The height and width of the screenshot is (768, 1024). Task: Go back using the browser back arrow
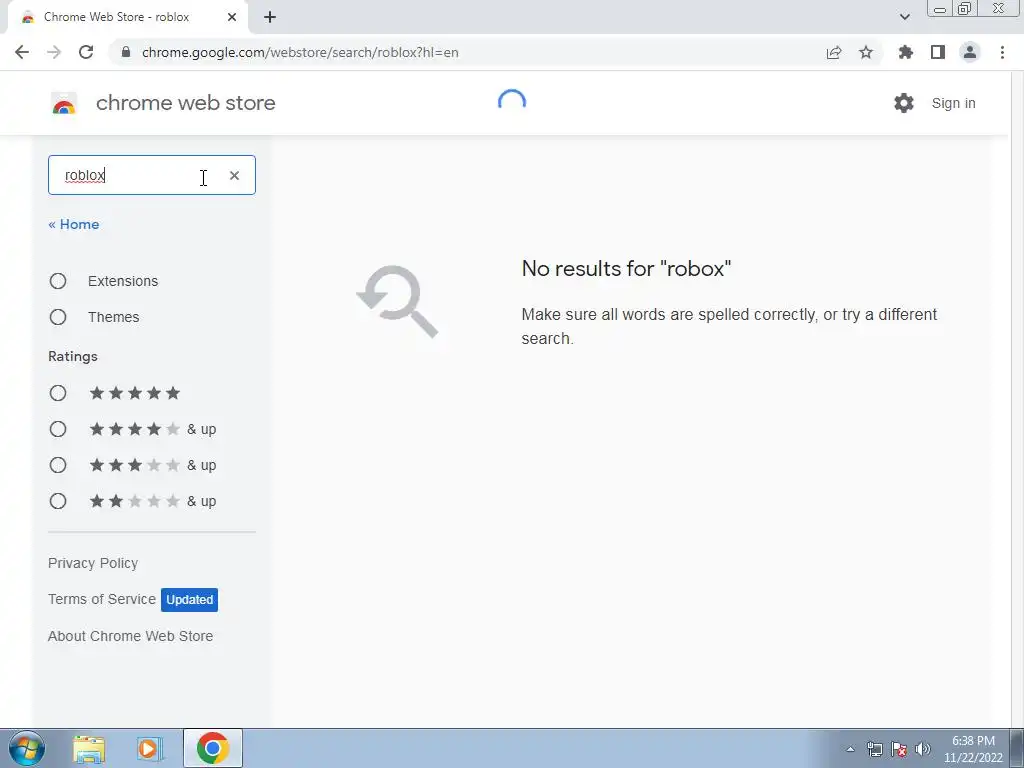click(x=22, y=52)
